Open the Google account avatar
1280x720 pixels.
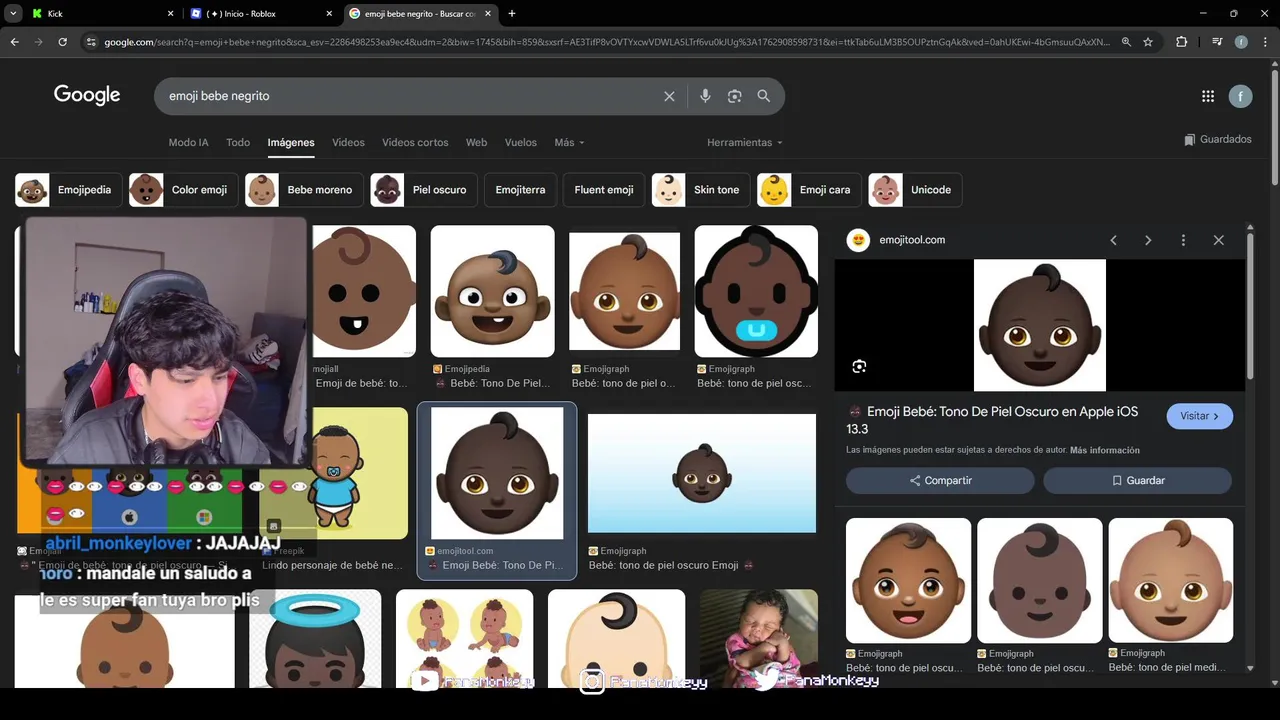[x=1240, y=96]
